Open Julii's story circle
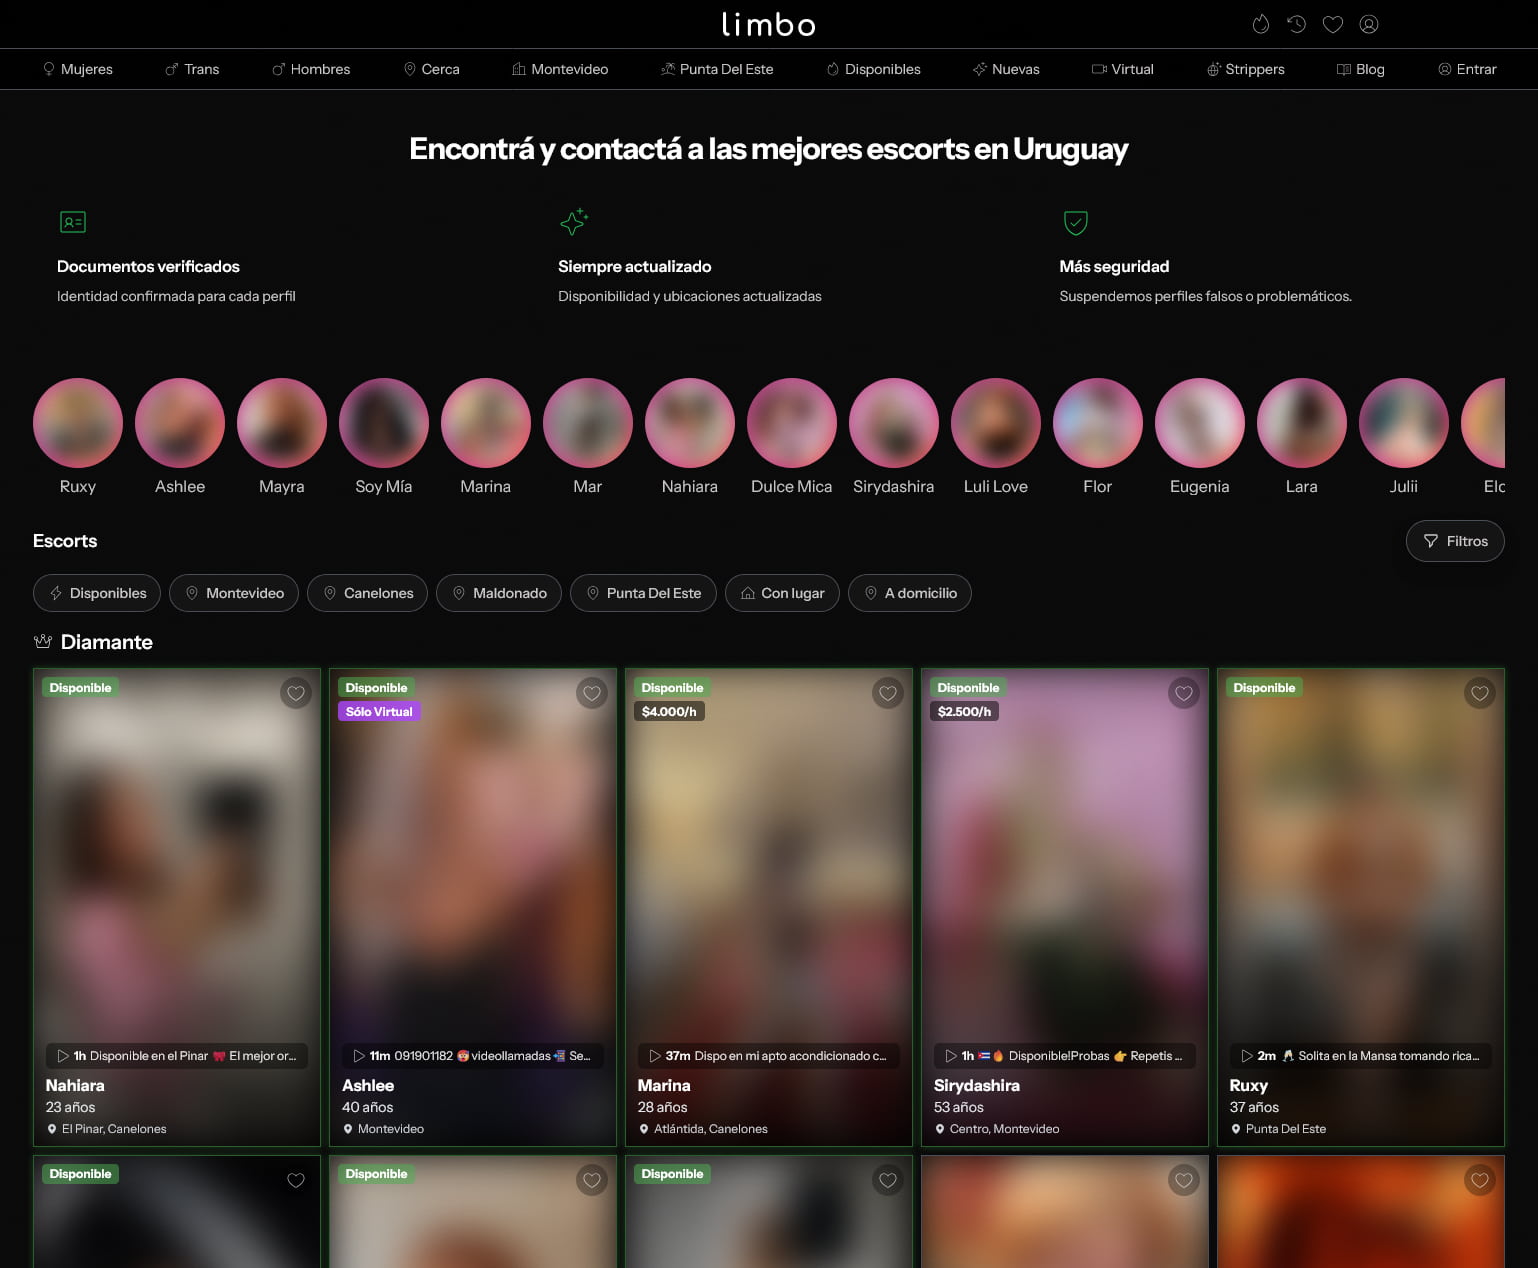The image size is (1538, 1268). pyautogui.click(x=1404, y=423)
